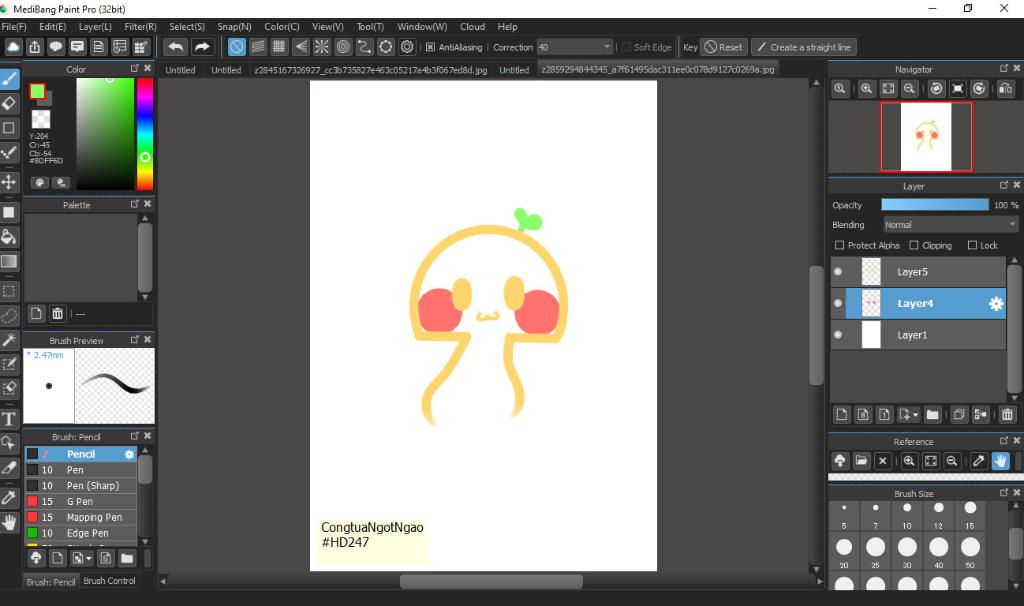Screen dimensions: 1024x606
Task: Enable Protect Alpha checkbox
Action: [839, 245]
